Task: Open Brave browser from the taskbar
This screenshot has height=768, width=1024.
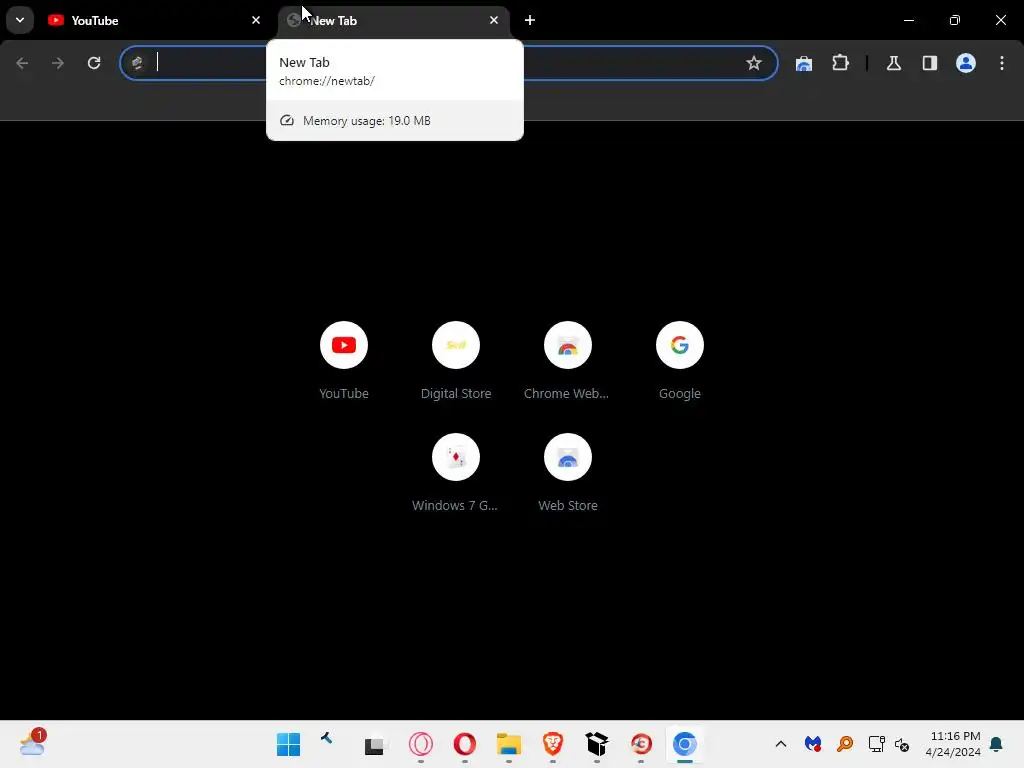Action: [552, 744]
